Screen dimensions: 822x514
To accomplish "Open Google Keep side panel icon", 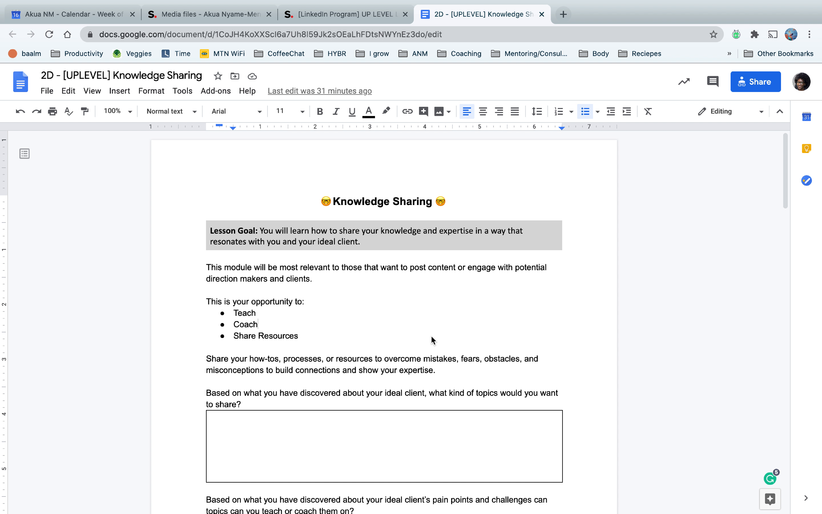I will 806,148.
